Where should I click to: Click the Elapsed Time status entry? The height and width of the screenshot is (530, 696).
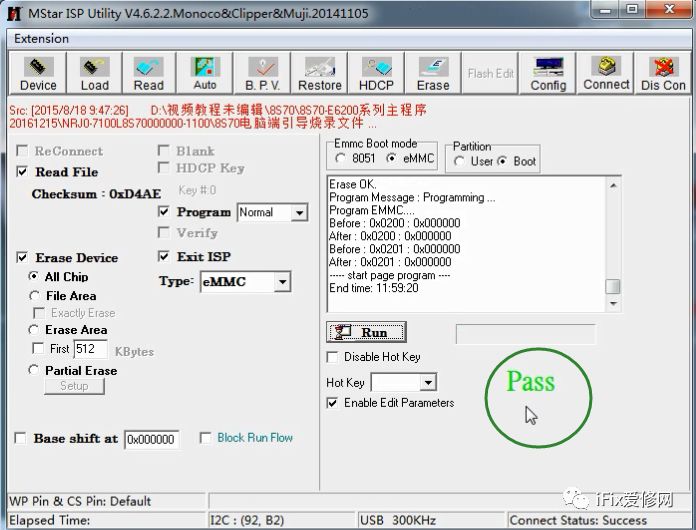point(50,520)
